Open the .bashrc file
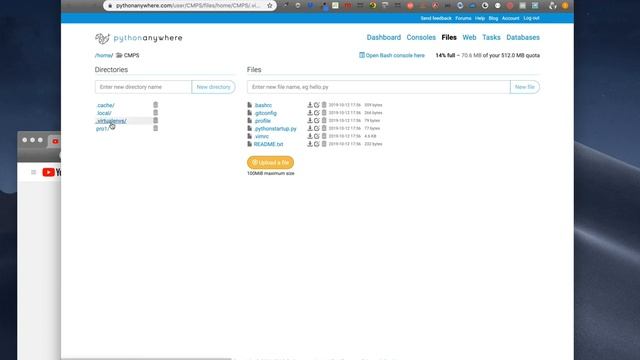The width and height of the screenshot is (640, 360). click(263, 105)
